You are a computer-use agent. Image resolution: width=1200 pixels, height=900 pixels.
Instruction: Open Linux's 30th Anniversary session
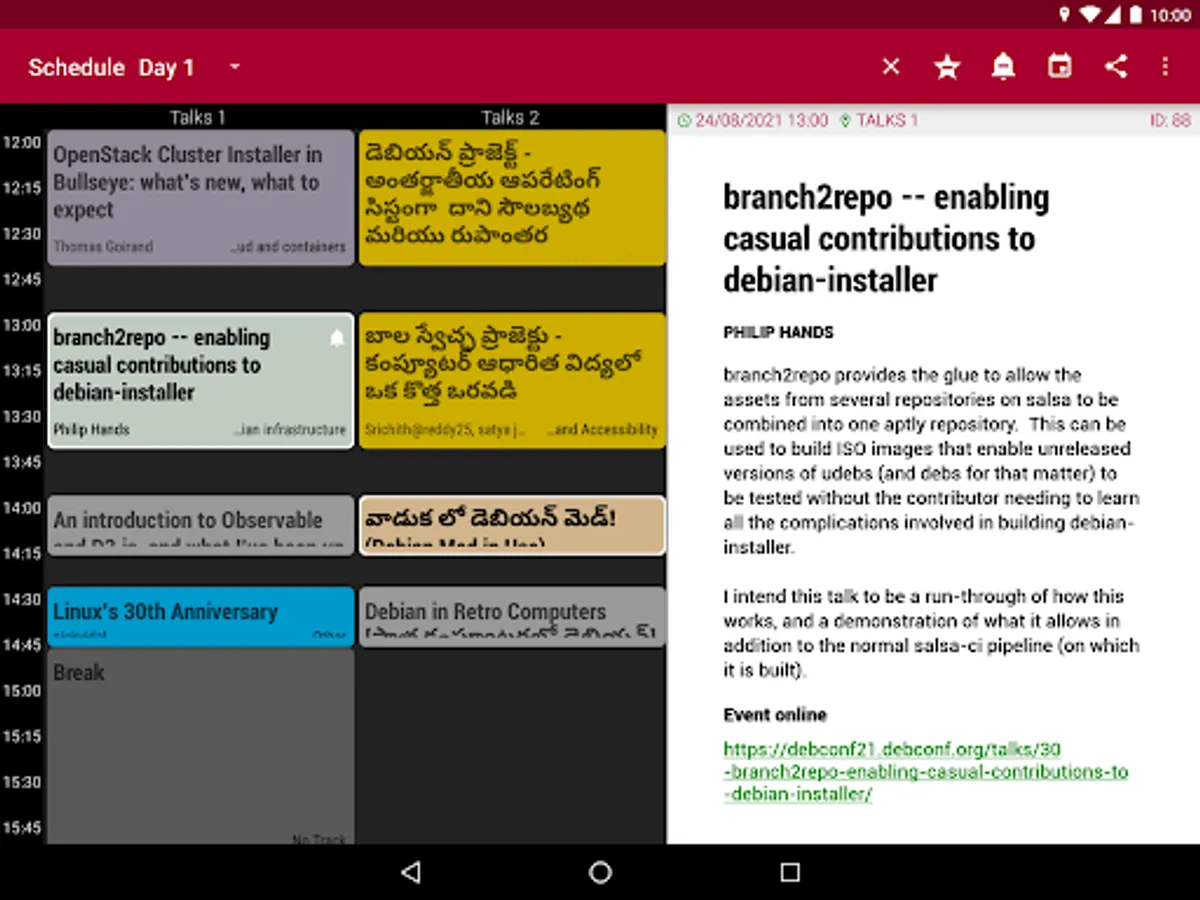coord(201,616)
